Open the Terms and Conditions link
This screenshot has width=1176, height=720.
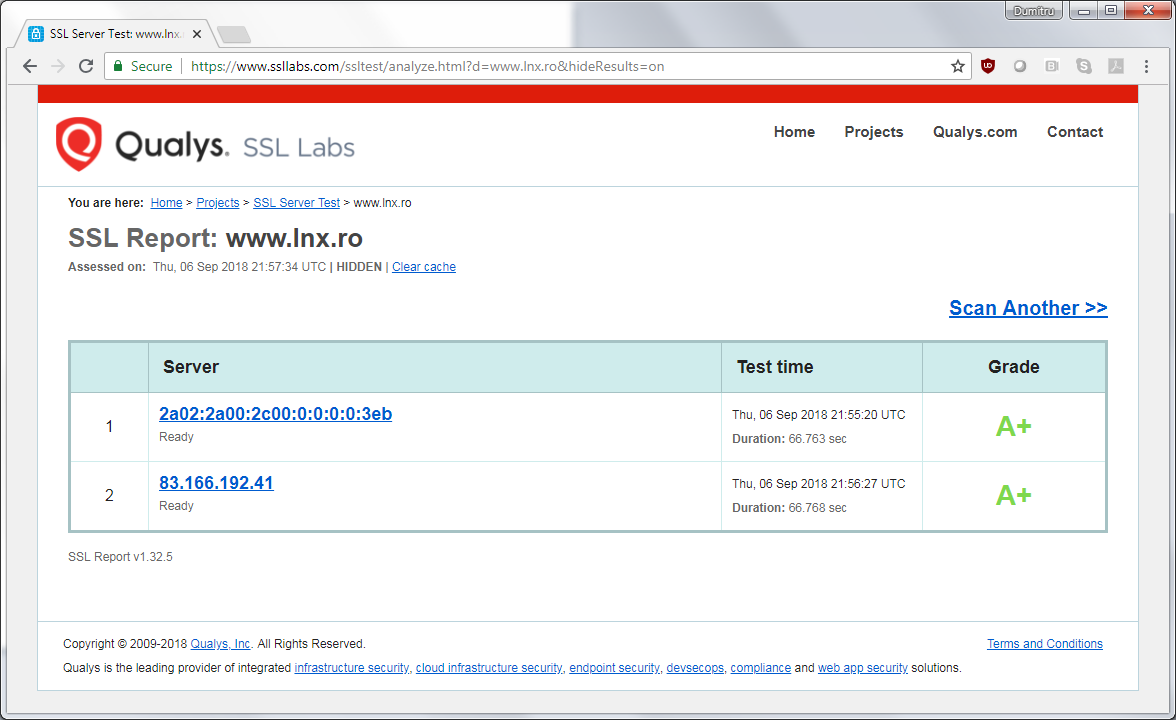[1045, 644]
